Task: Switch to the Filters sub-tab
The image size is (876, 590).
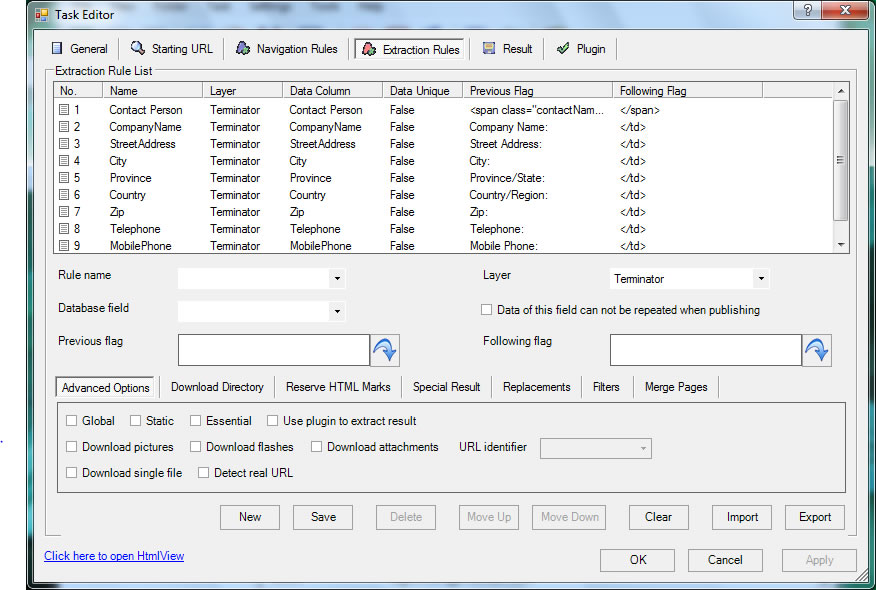Action: pyautogui.click(x=606, y=387)
